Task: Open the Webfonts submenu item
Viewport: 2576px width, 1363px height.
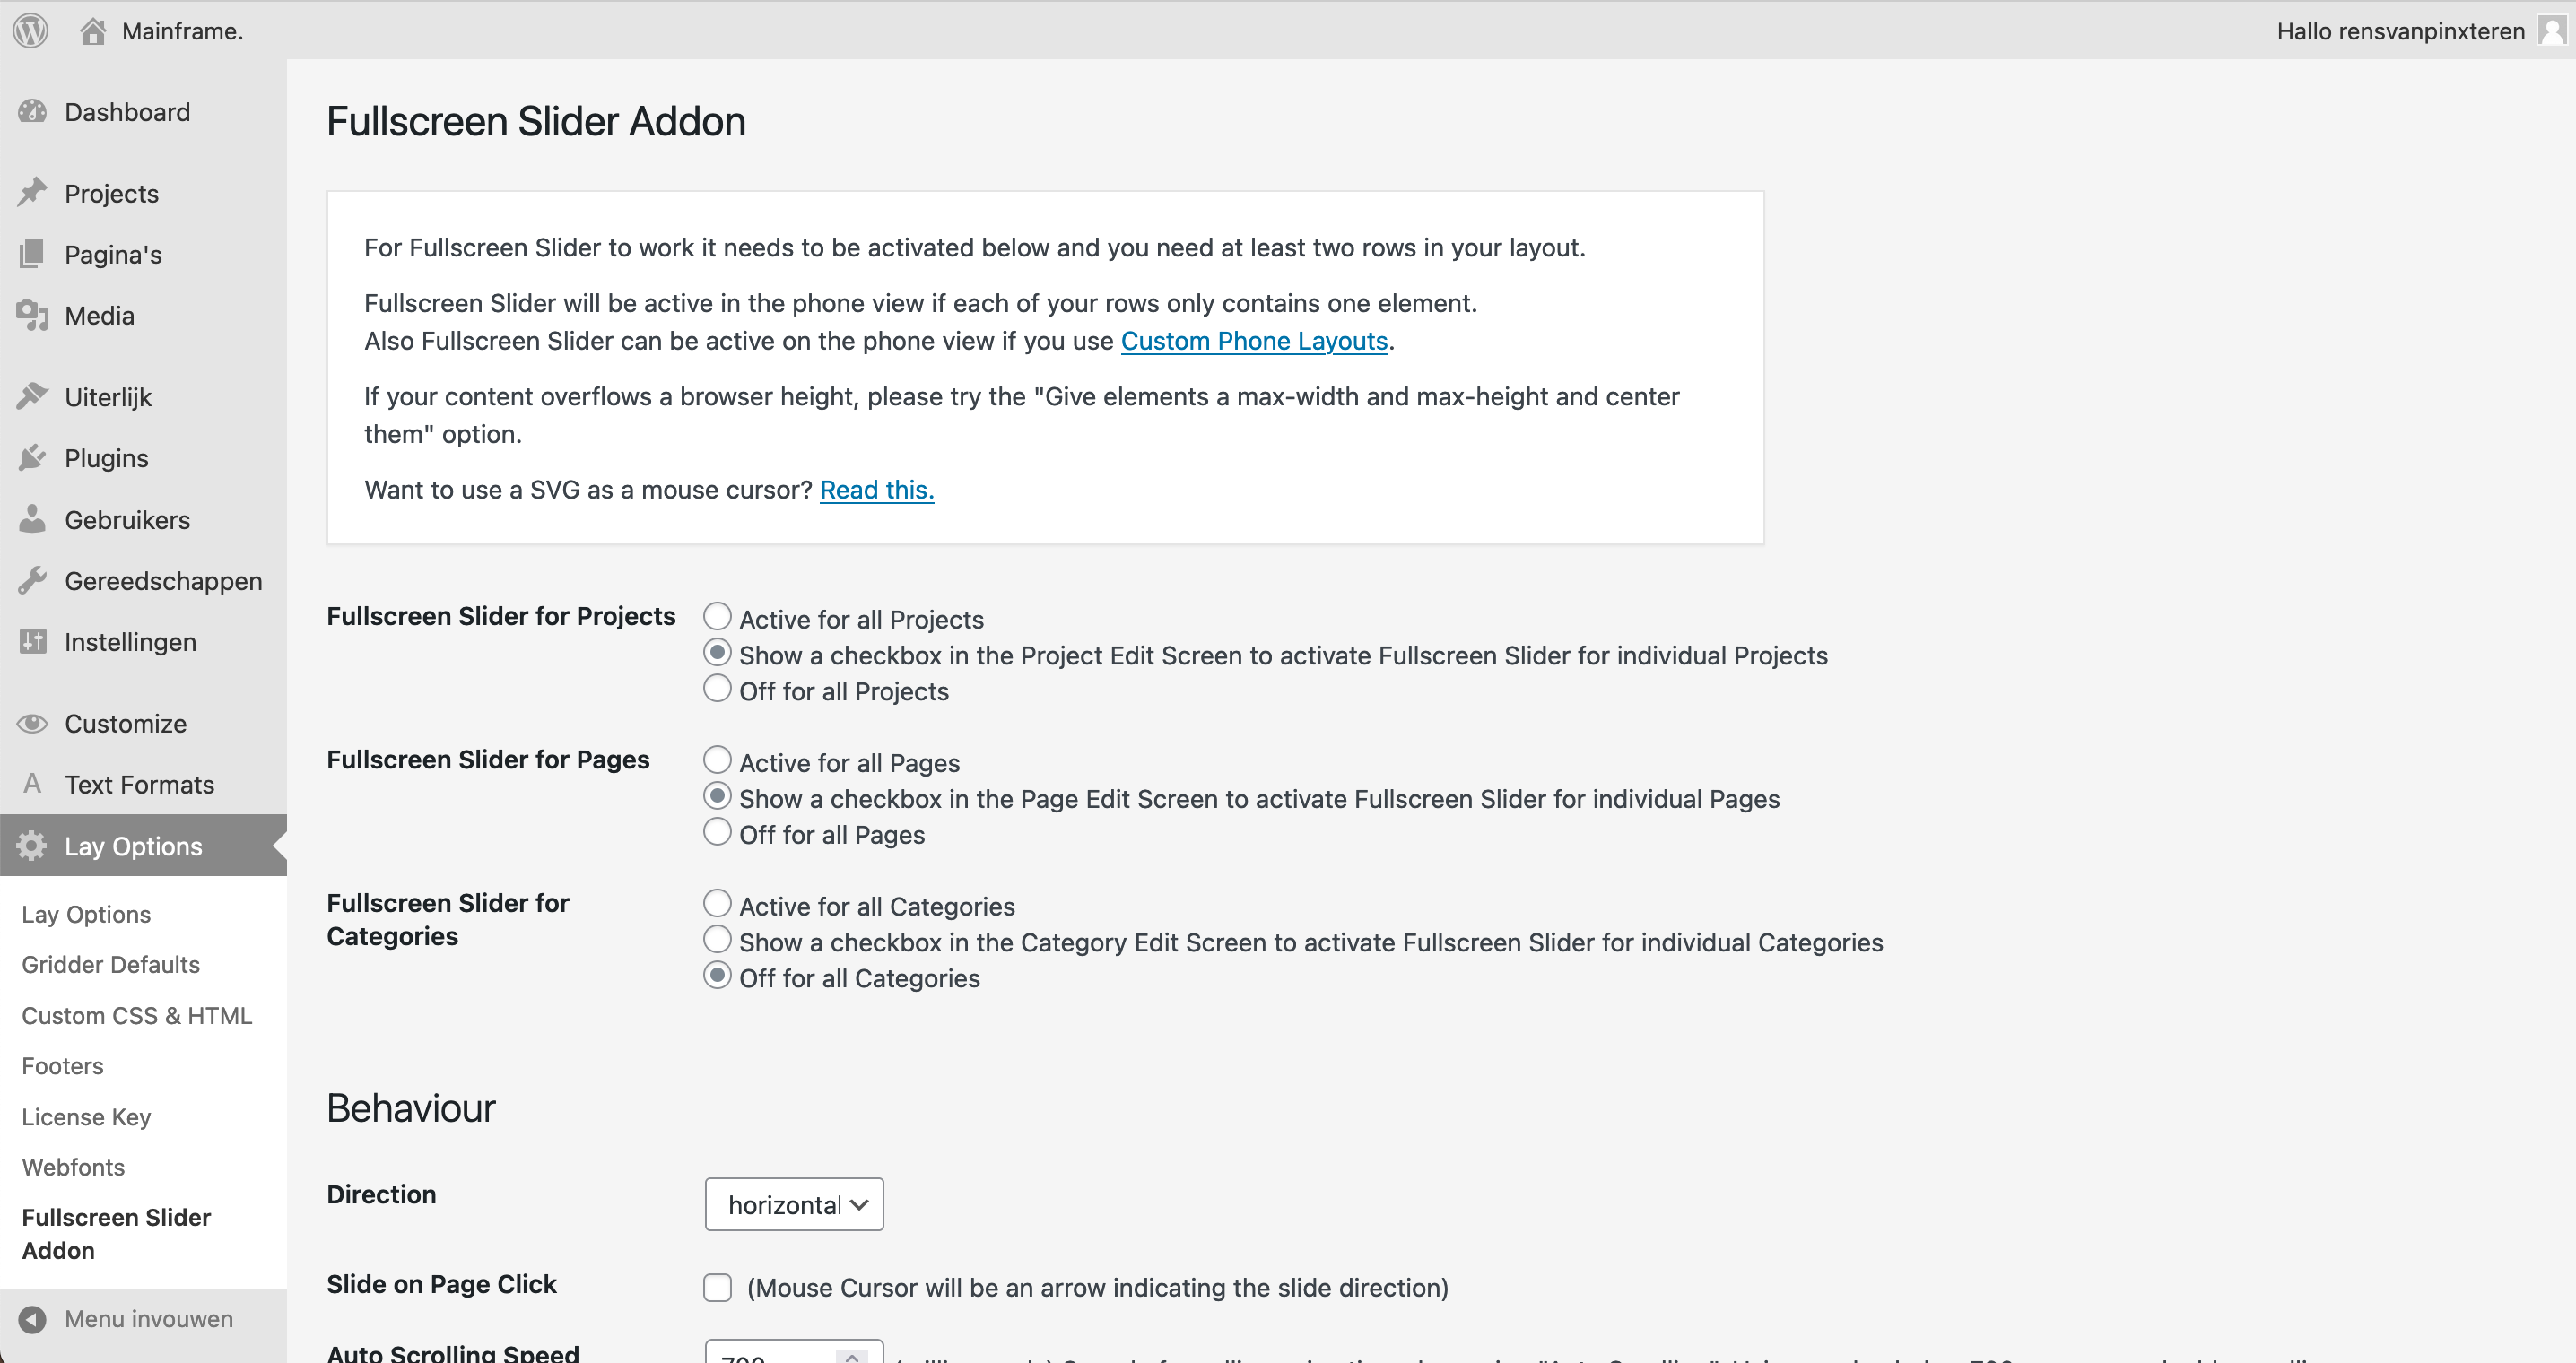Action: point(73,1167)
